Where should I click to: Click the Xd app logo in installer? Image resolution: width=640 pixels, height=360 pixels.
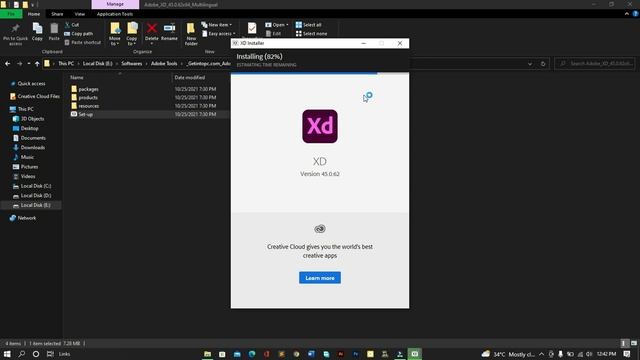(320, 127)
